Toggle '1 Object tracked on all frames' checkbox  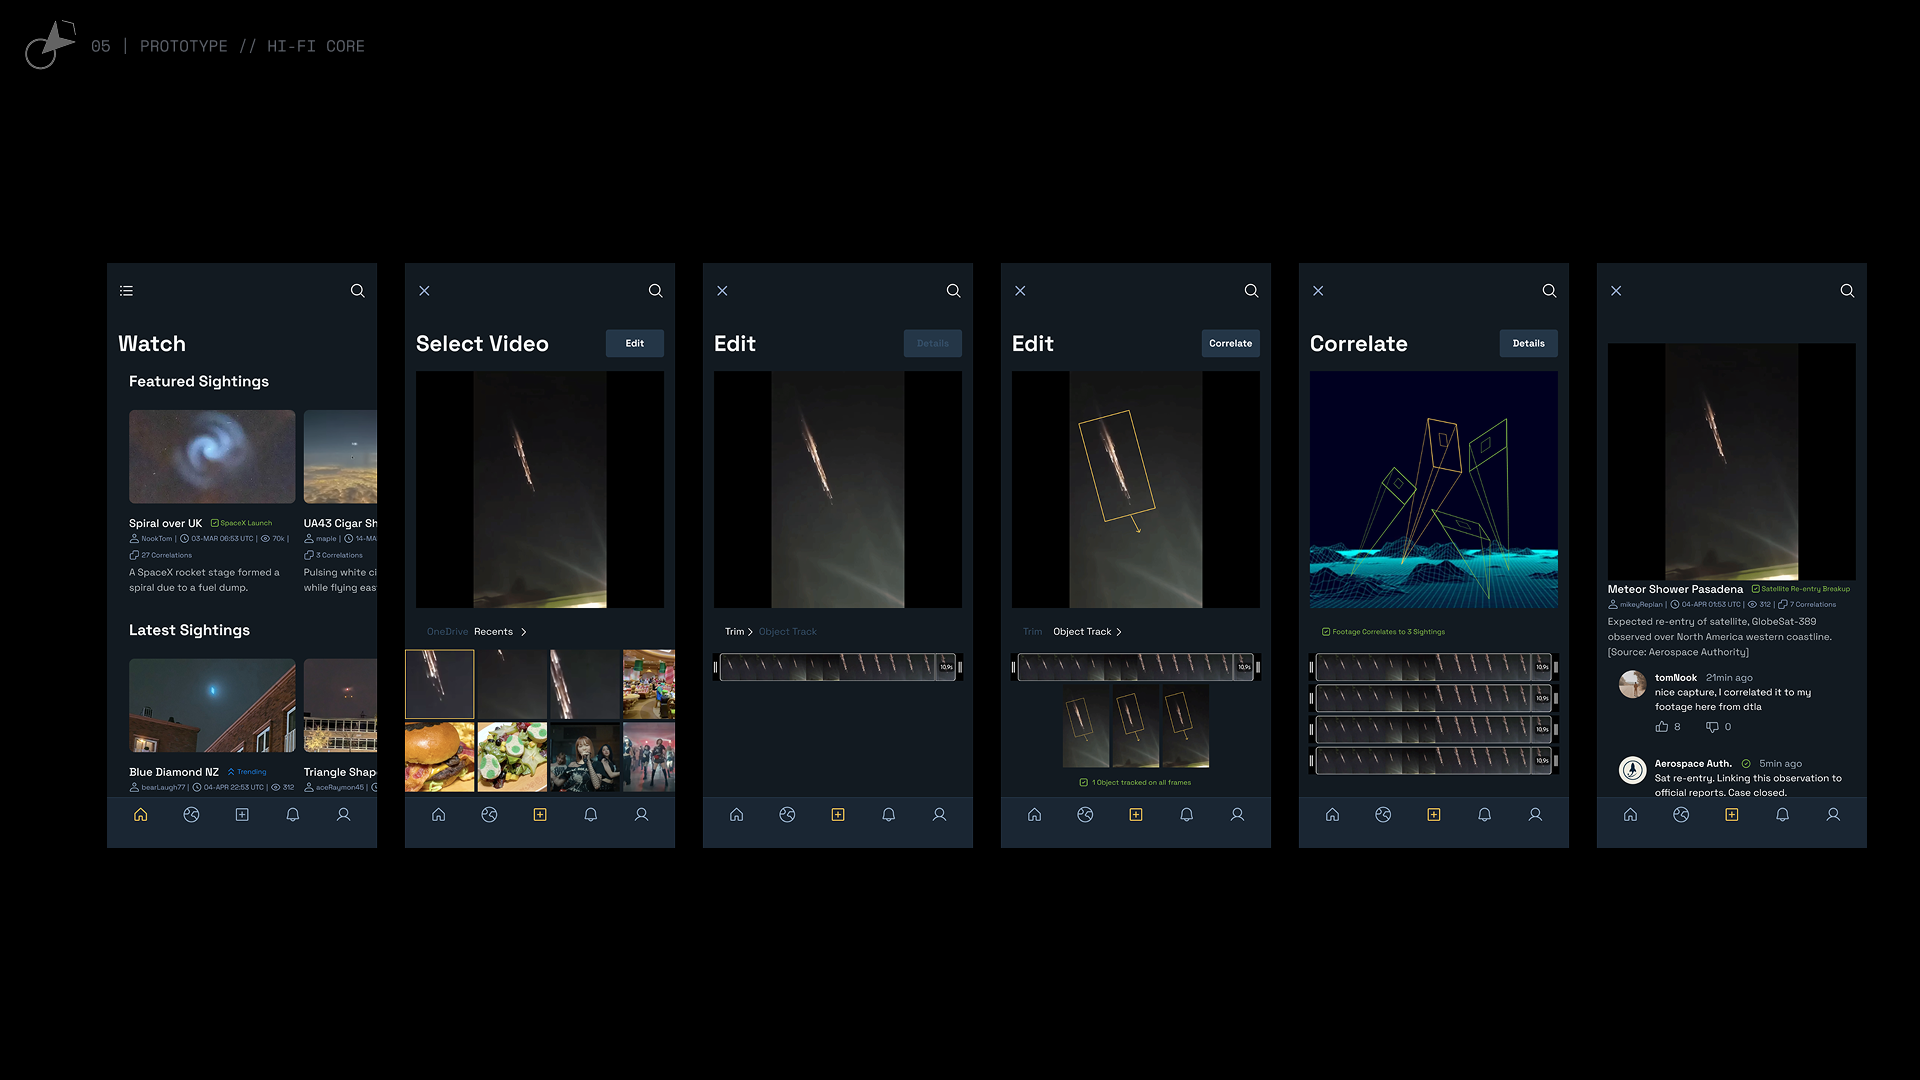[x=1083, y=783]
